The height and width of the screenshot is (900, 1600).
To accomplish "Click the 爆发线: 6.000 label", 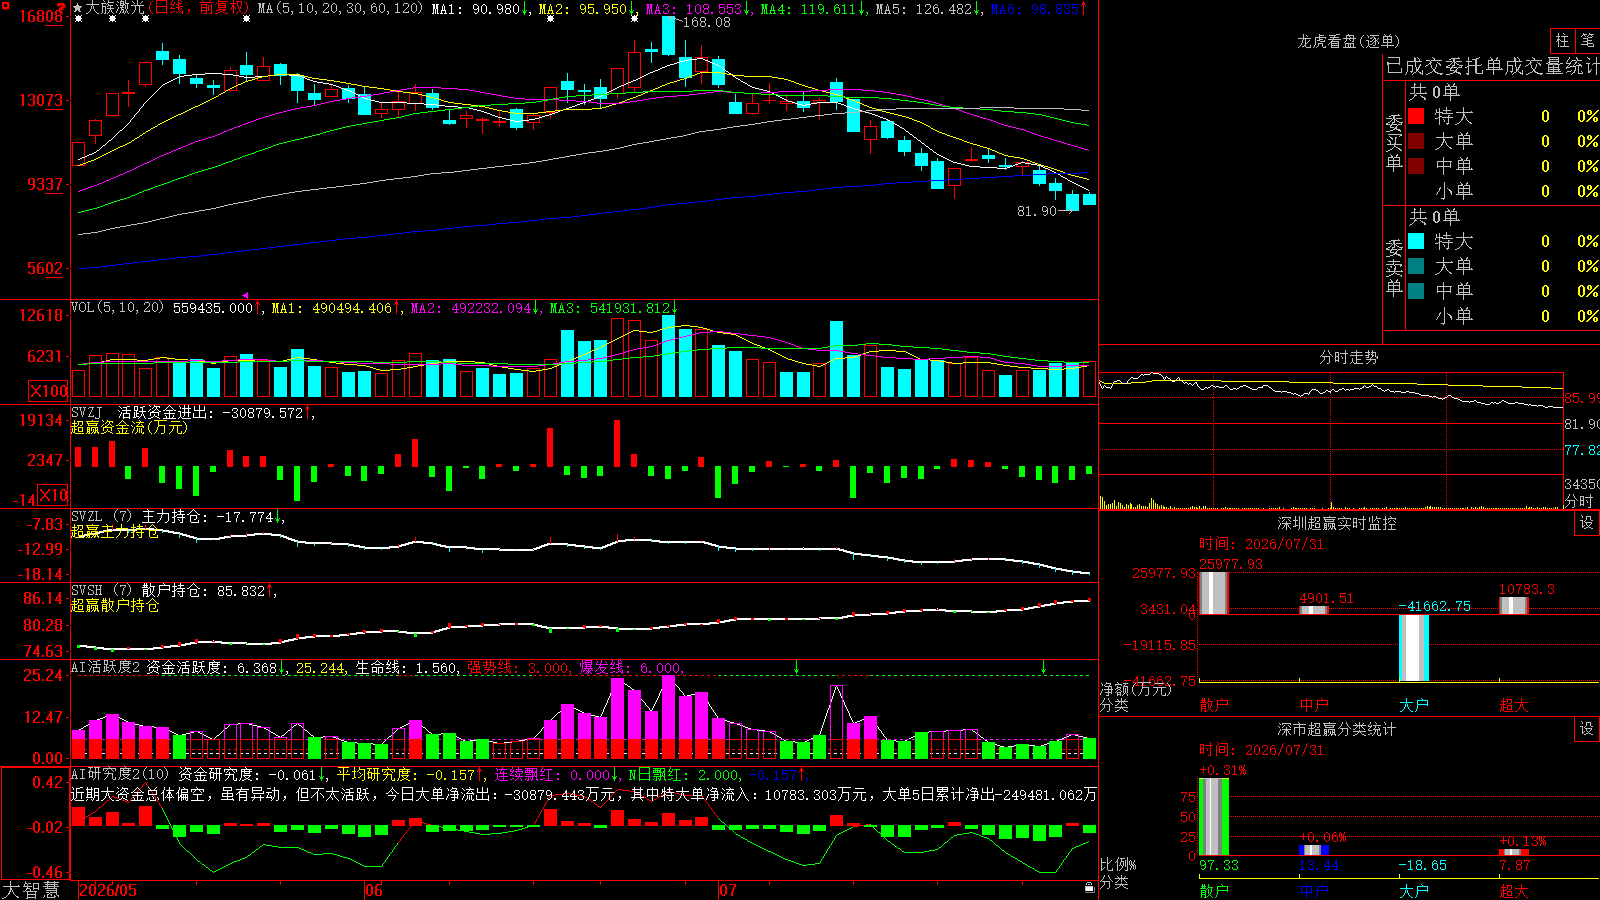I will pos(632,667).
